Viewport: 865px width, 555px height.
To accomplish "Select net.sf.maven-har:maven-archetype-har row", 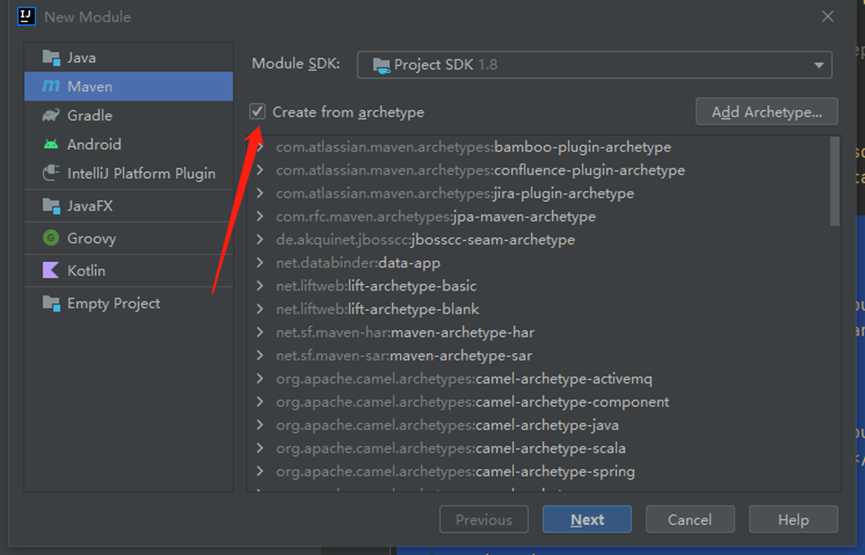I will tap(538, 332).
